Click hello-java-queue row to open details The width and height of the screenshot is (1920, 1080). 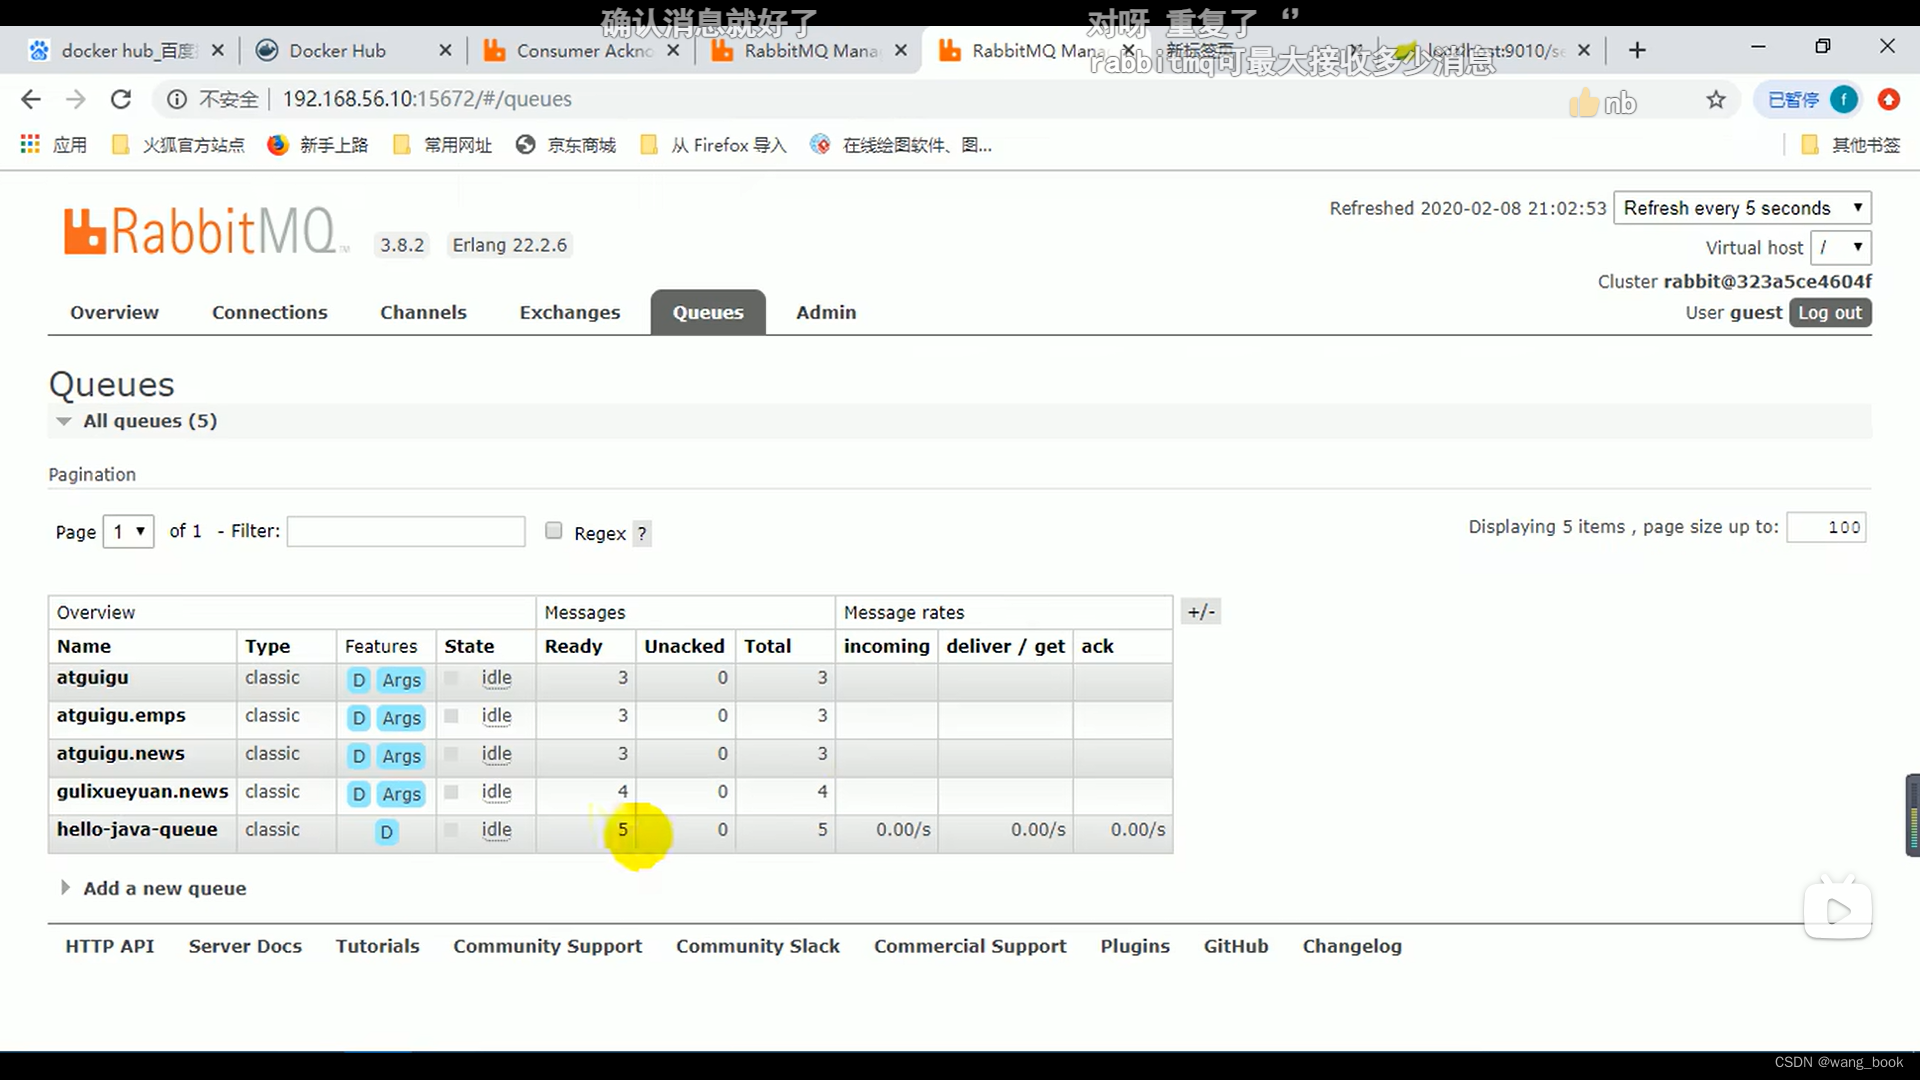point(137,828)
